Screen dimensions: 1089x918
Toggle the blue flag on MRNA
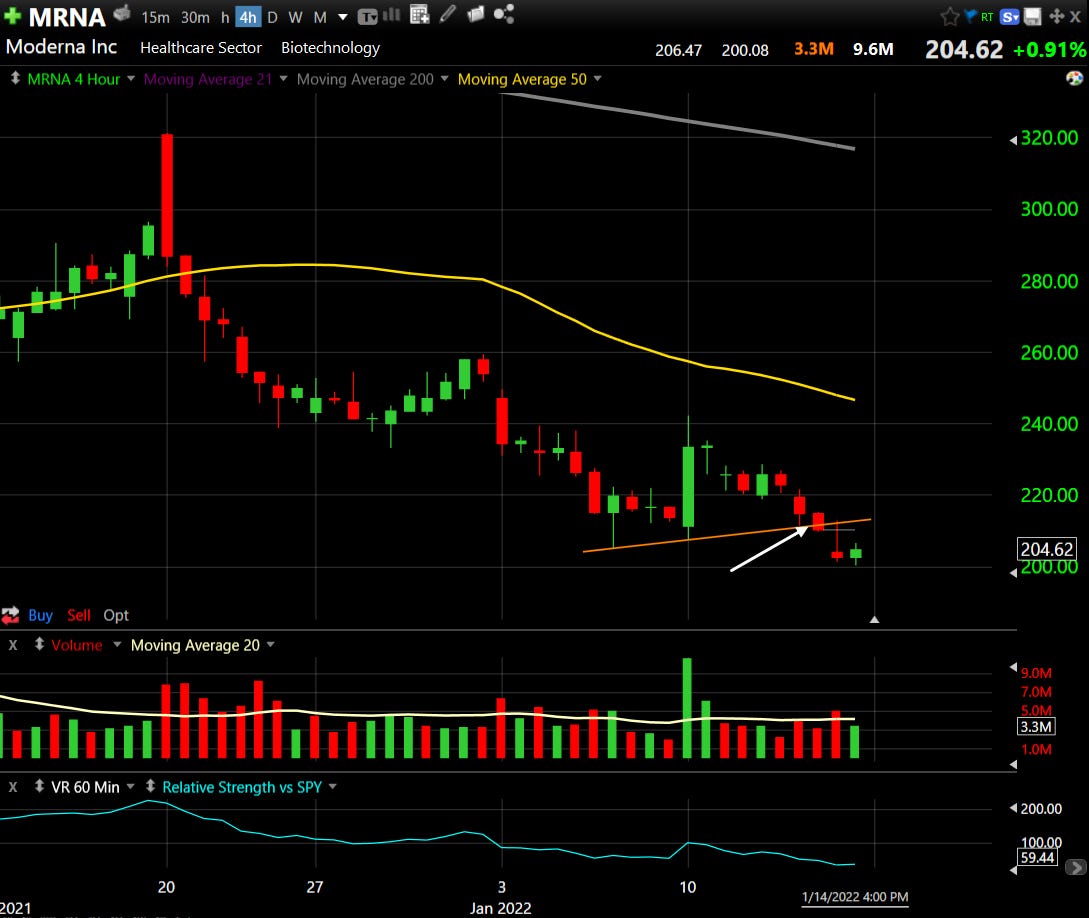coord(970,15)
